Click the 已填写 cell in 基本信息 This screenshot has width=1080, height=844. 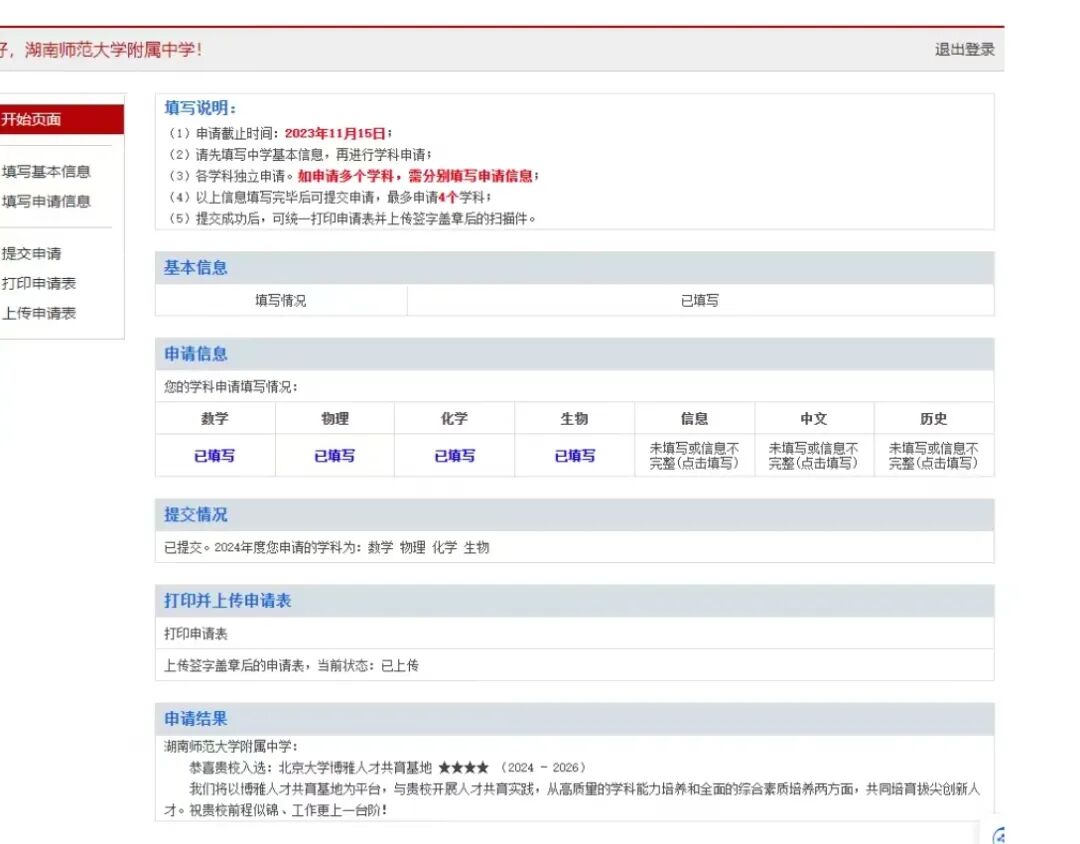pyautogui.click(x=700, y=300)
